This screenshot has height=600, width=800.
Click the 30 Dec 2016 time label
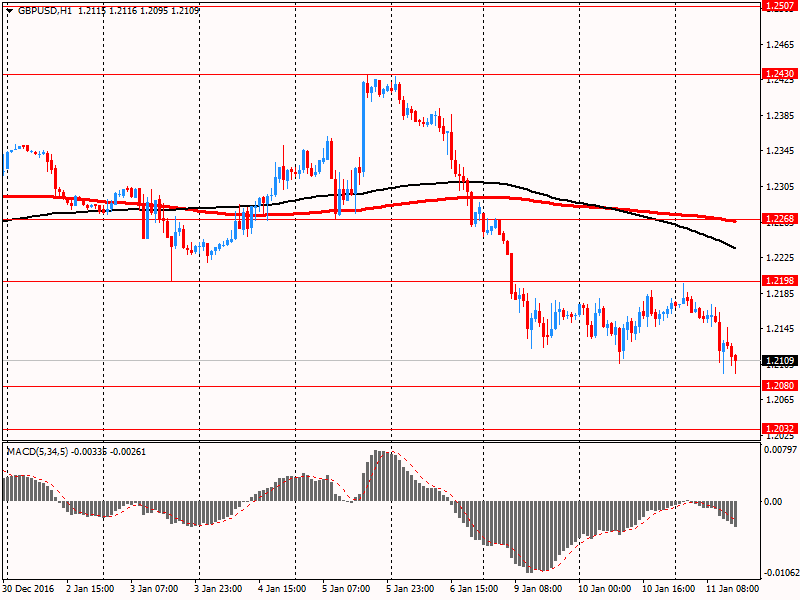[28, 588]
